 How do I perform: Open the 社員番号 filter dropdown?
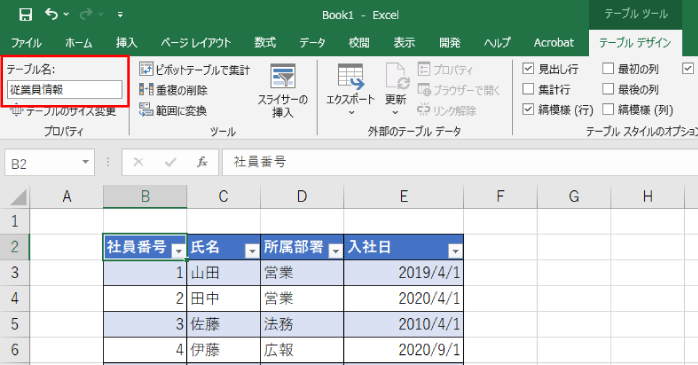click(x=179, y=251)
